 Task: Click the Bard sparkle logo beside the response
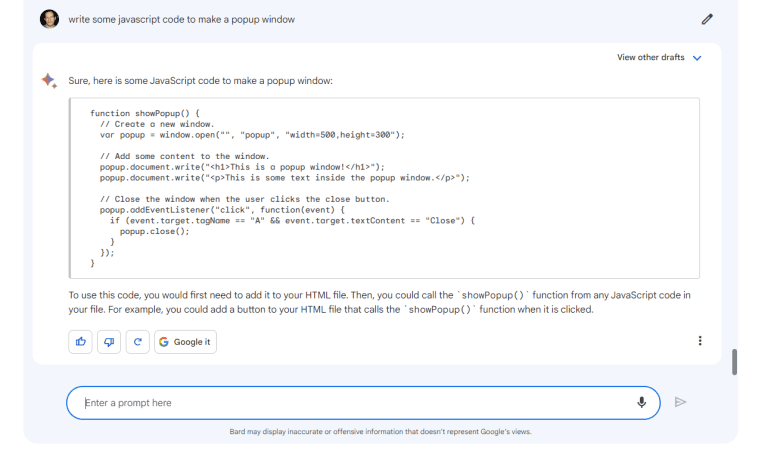click(49, 80)
